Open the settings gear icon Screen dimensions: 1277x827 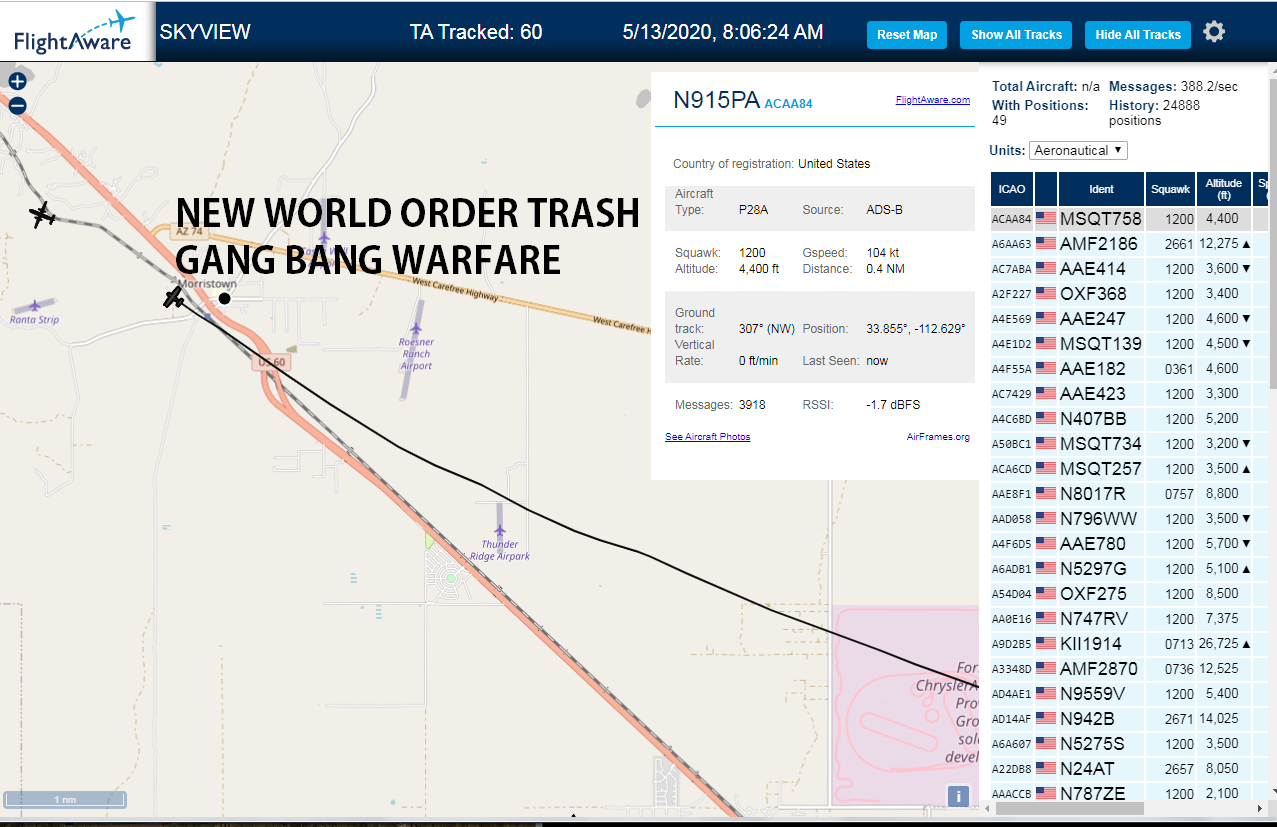tap(1213, 32)
